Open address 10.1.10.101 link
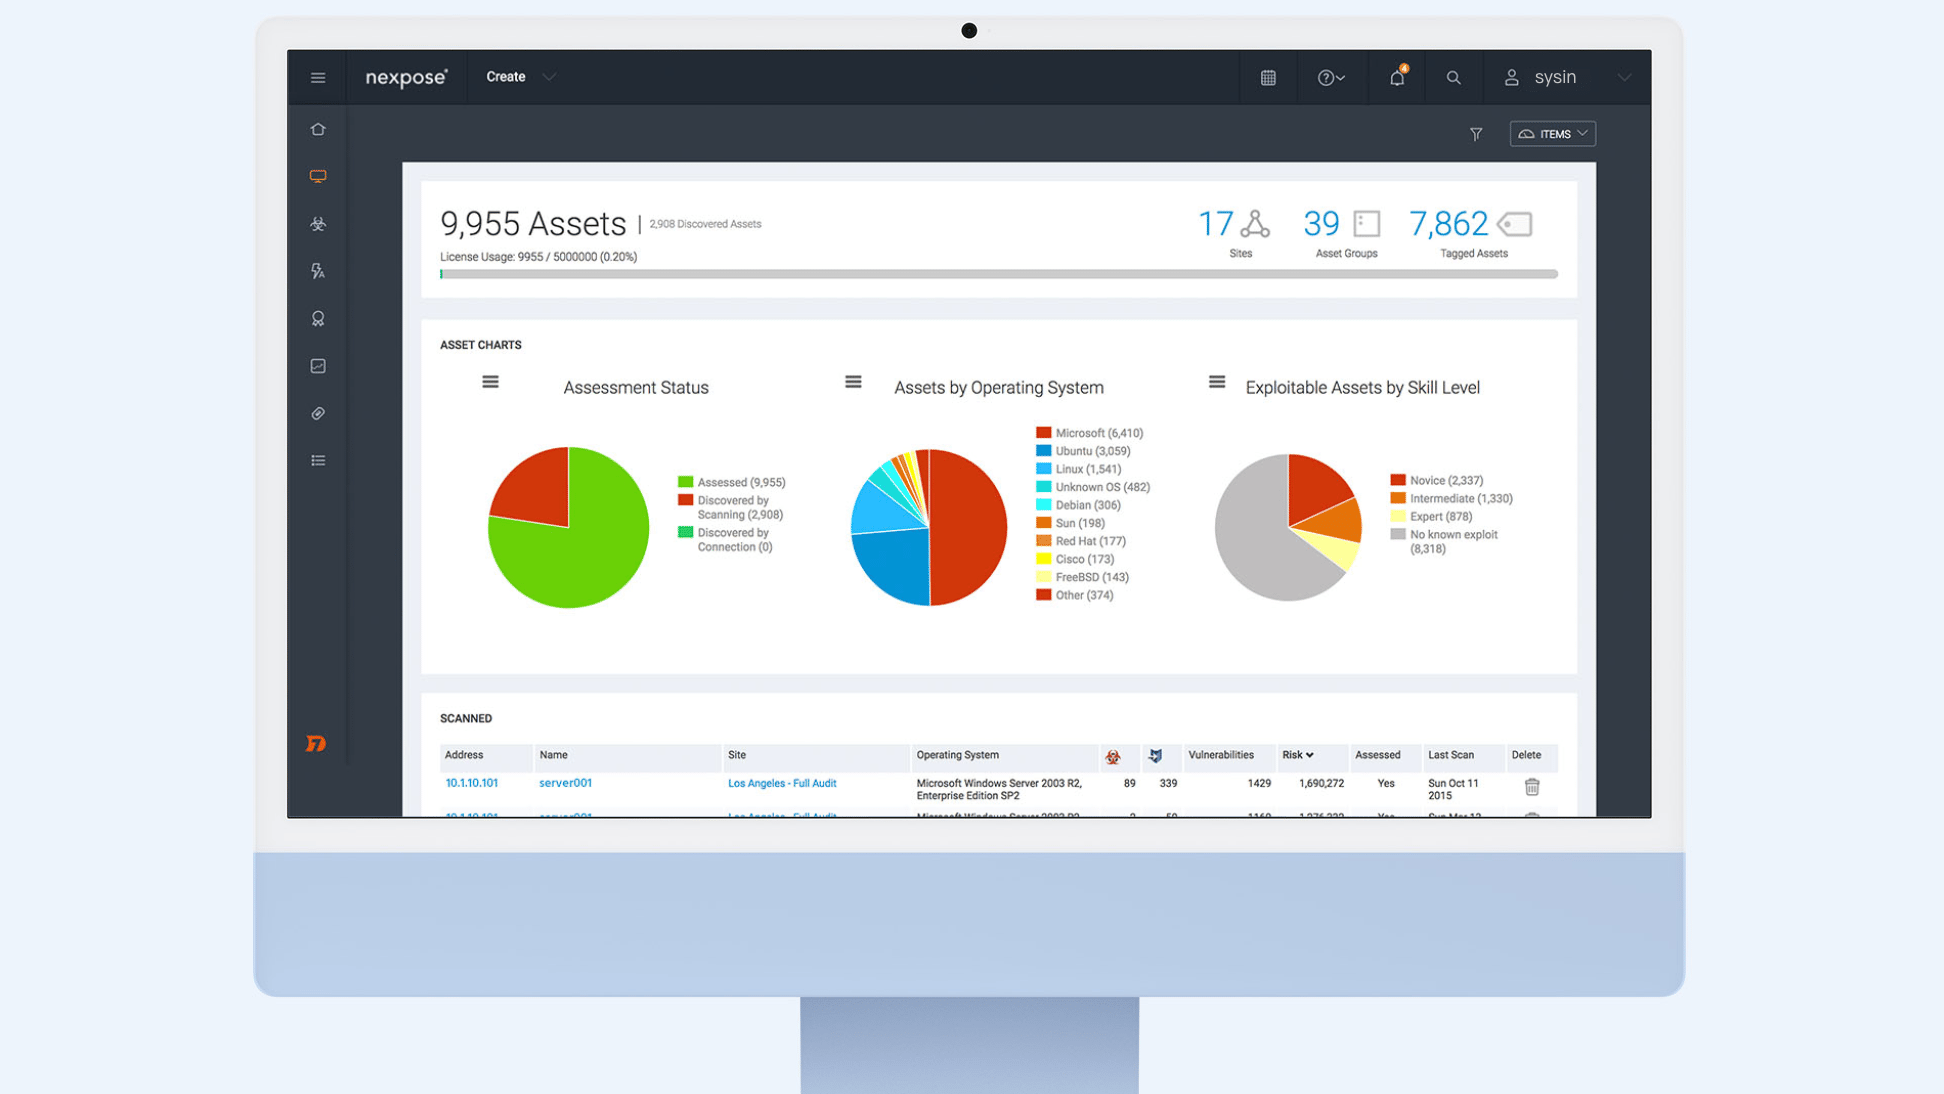Screen dimensions: 1944x1094 click(471, 783)
